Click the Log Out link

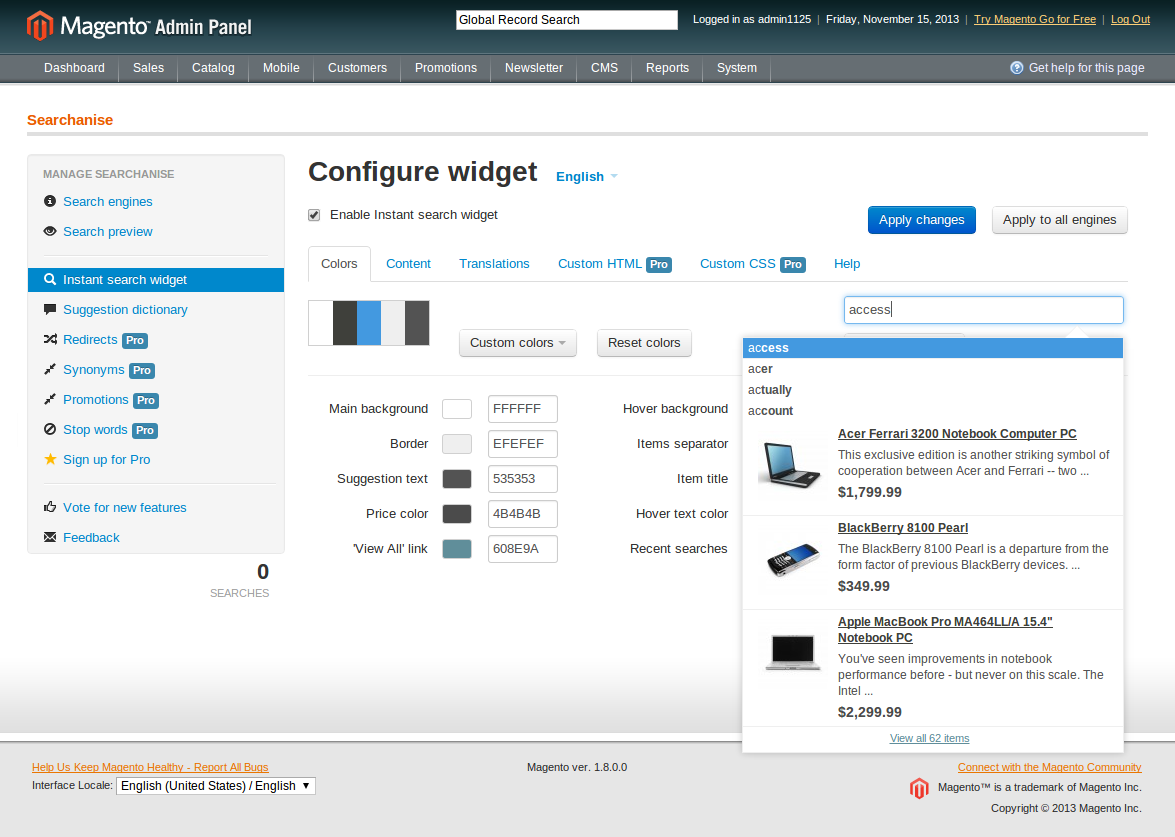[x=1130, y=19]
